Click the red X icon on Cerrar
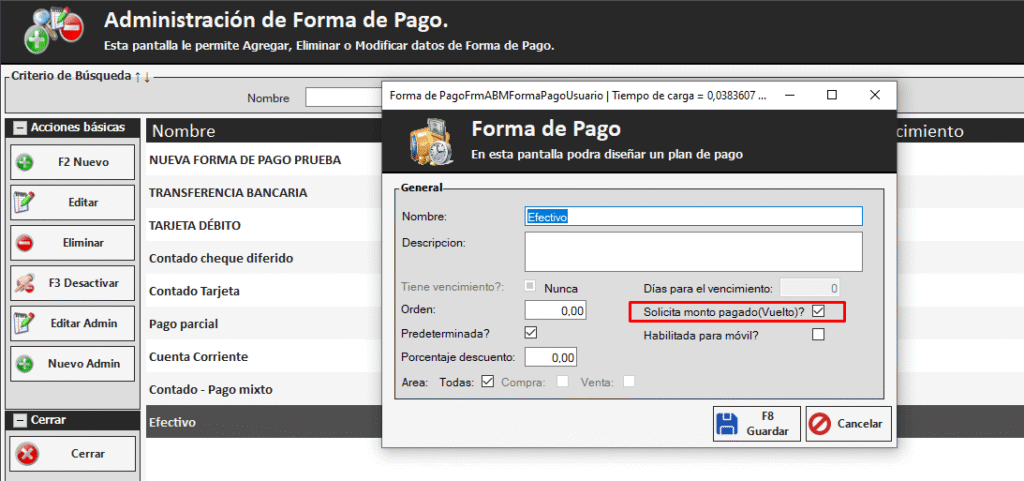 click(28, 454)
